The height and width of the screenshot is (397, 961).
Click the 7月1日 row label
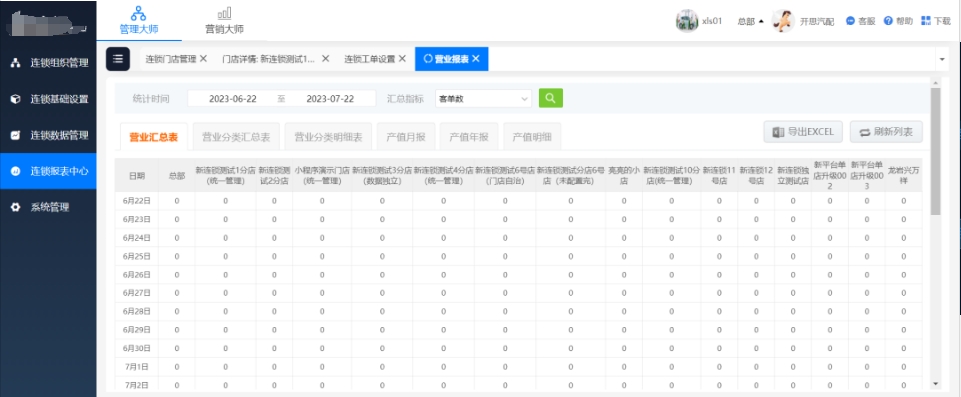click(137, 367)
